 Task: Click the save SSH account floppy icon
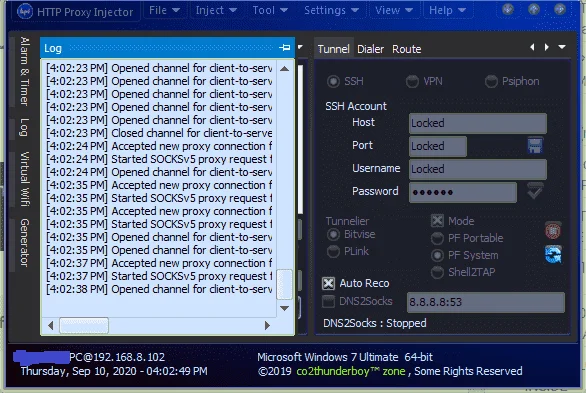point(535,146)
